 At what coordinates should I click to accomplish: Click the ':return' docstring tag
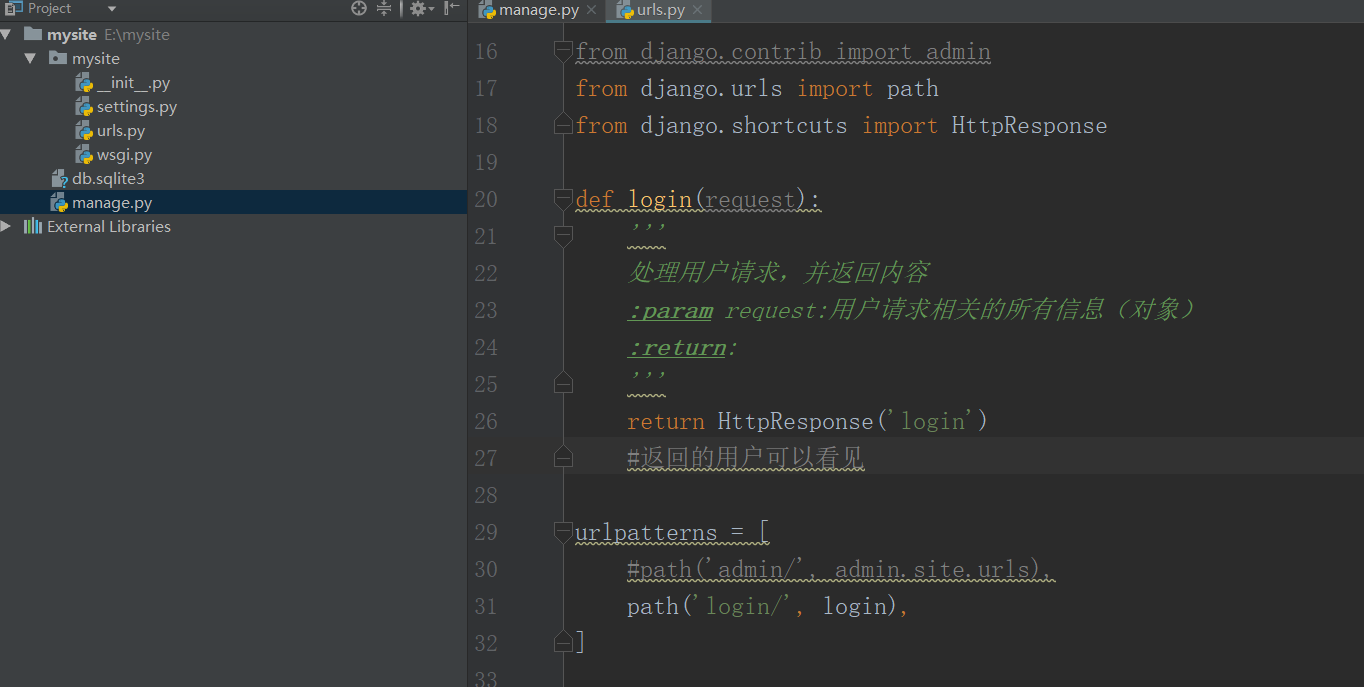click(677, 348)
